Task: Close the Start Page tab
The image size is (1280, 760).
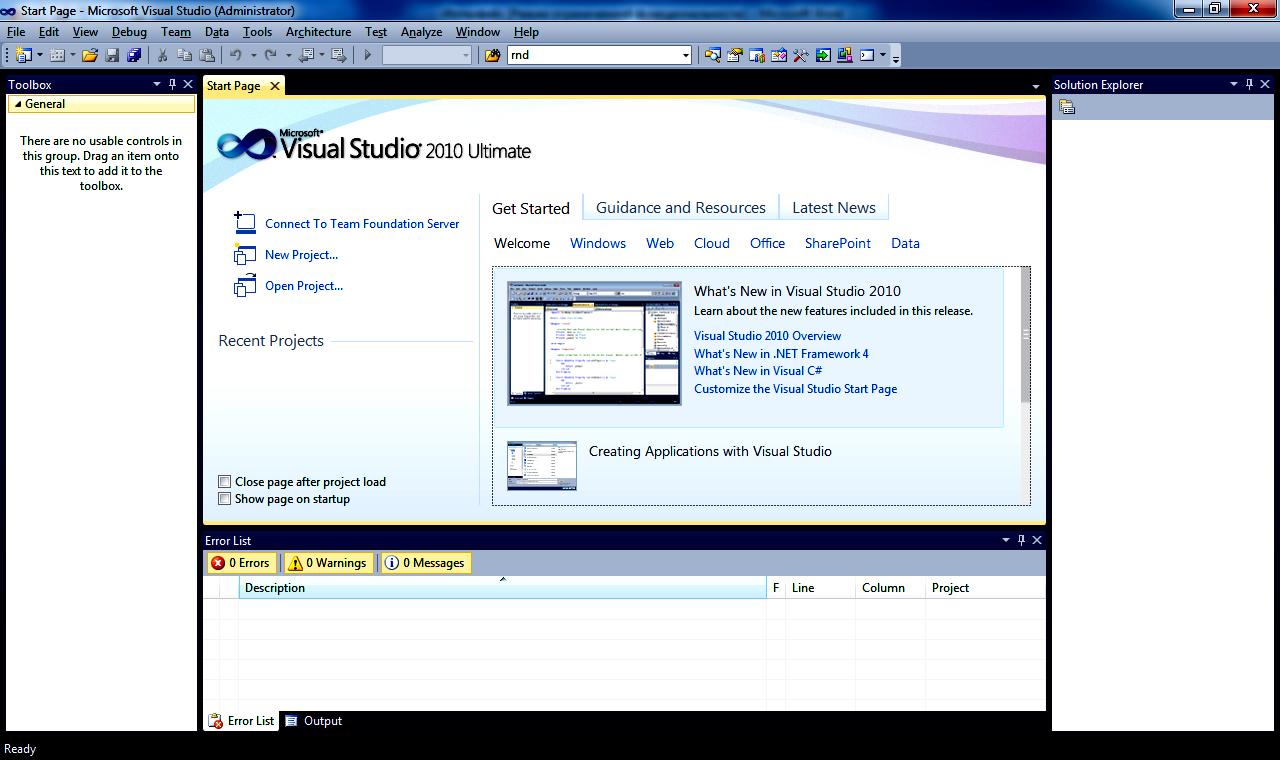Action: 274,86
